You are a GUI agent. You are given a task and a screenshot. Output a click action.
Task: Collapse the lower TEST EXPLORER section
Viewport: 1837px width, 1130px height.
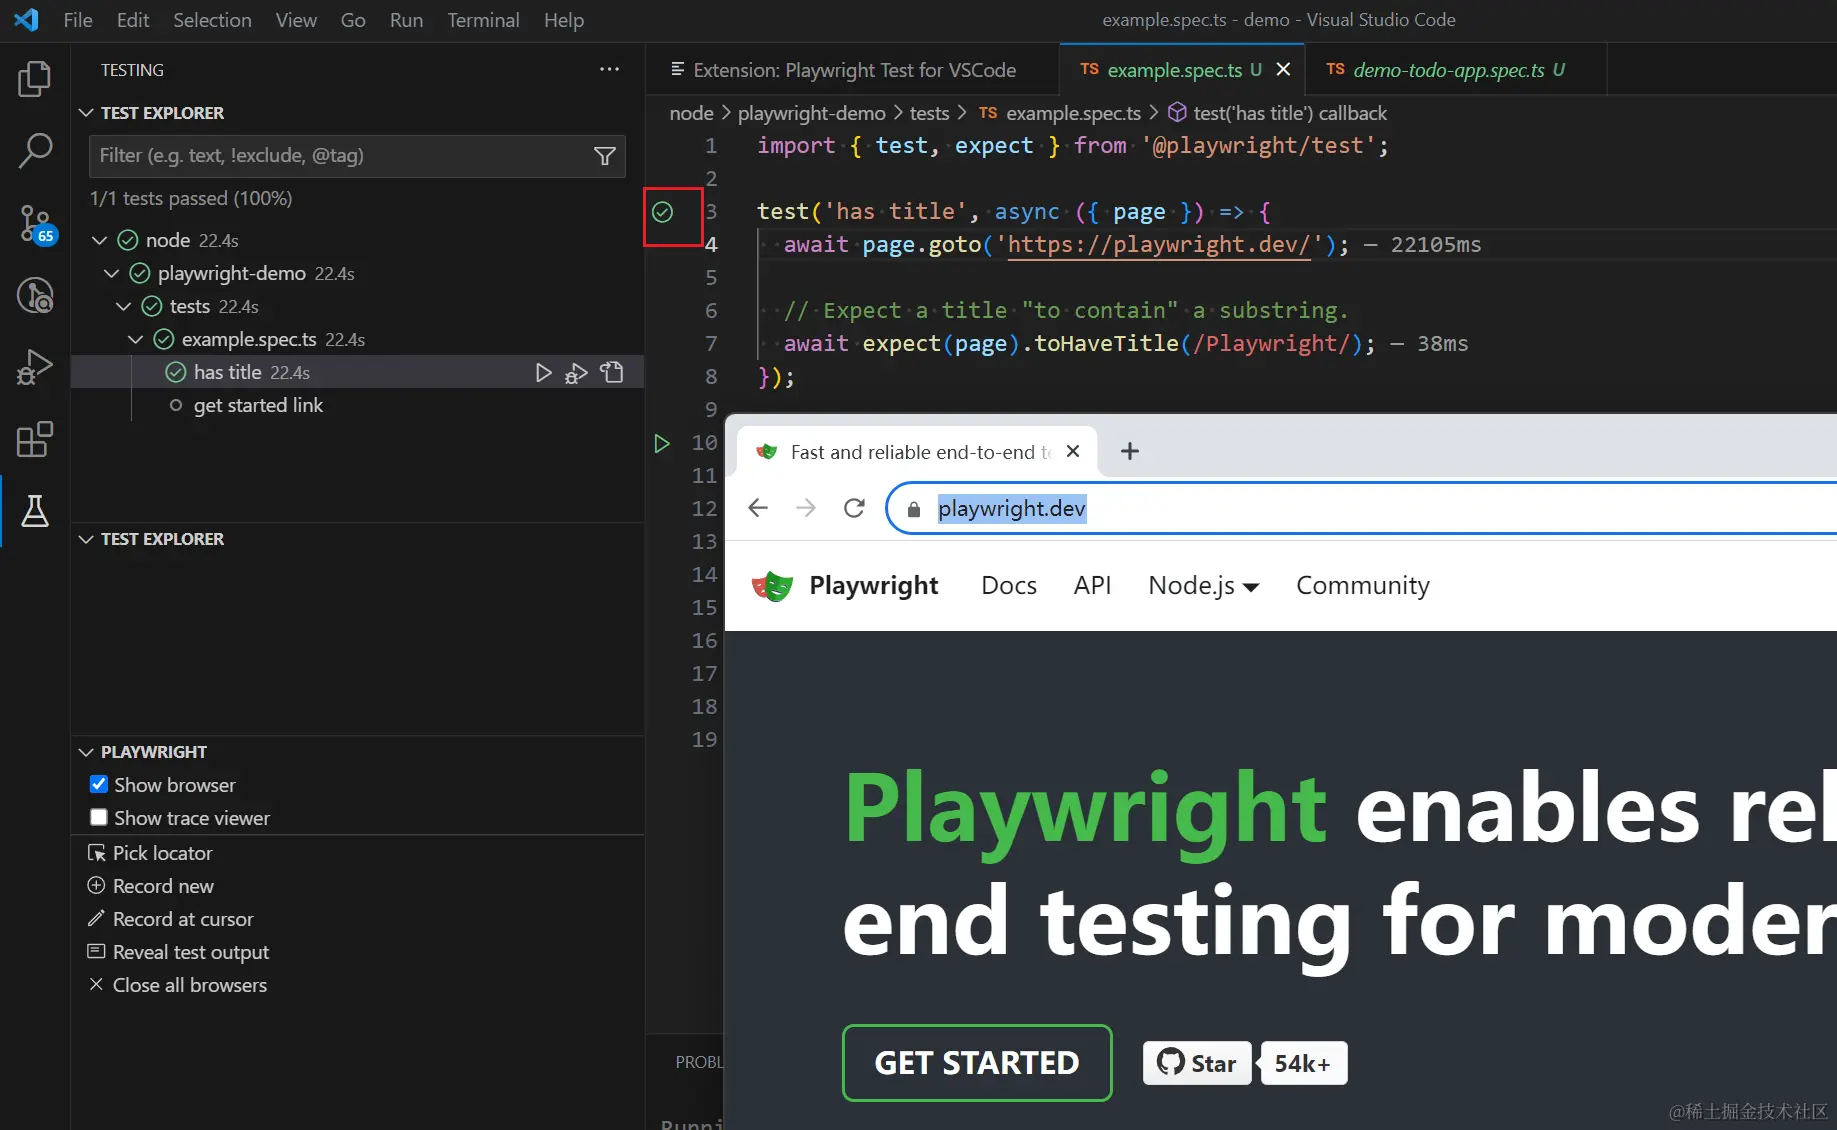click(x=86, y=539)
